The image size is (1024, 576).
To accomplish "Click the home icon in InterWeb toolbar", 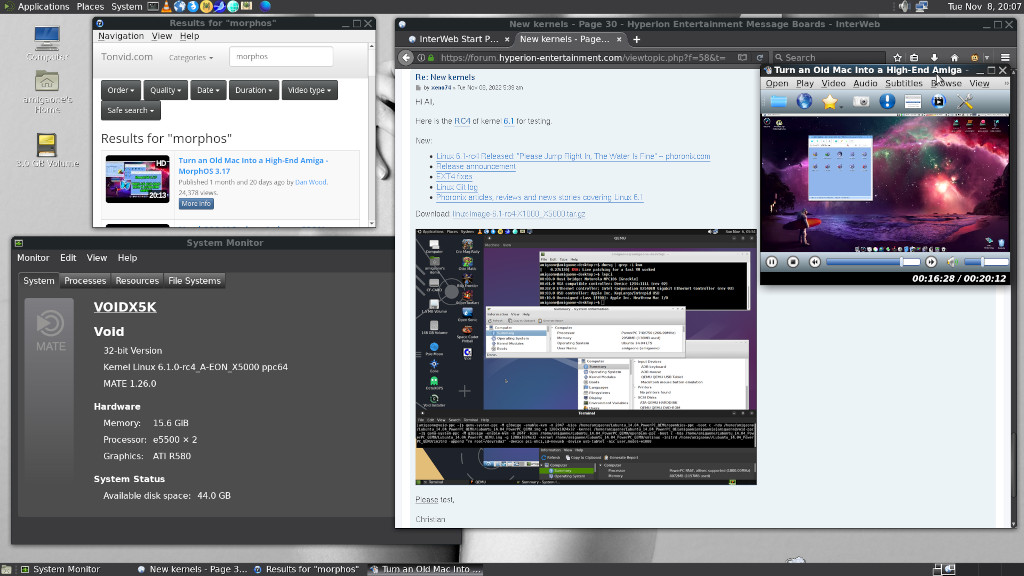I will (x=954, y=57).
